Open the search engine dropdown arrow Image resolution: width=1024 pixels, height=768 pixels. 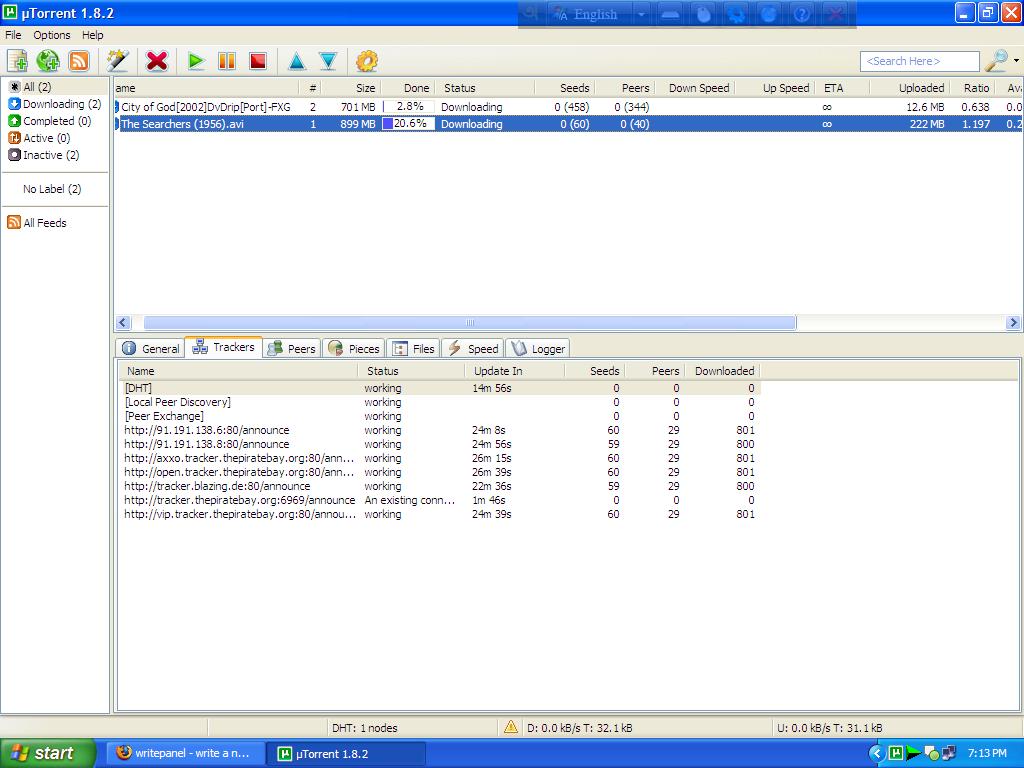tap(1016, 60)
